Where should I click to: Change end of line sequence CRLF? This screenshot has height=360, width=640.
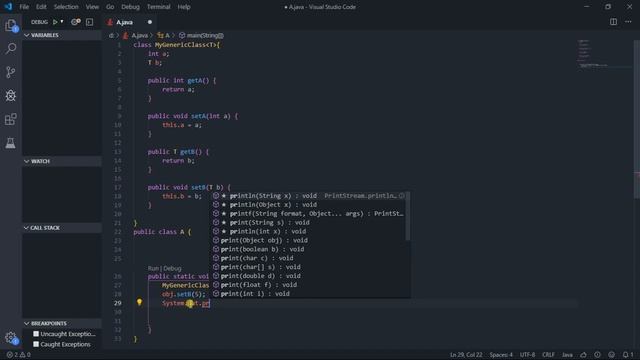[548, 355]
